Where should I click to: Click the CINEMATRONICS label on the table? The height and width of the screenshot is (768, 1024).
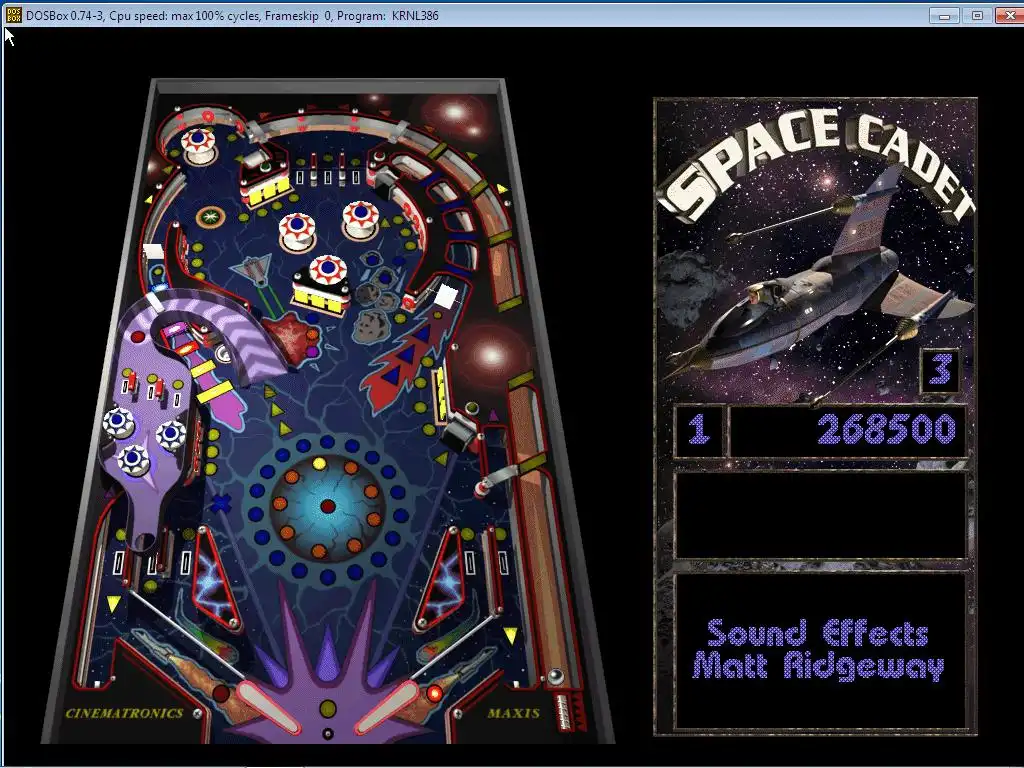(124, 713)
